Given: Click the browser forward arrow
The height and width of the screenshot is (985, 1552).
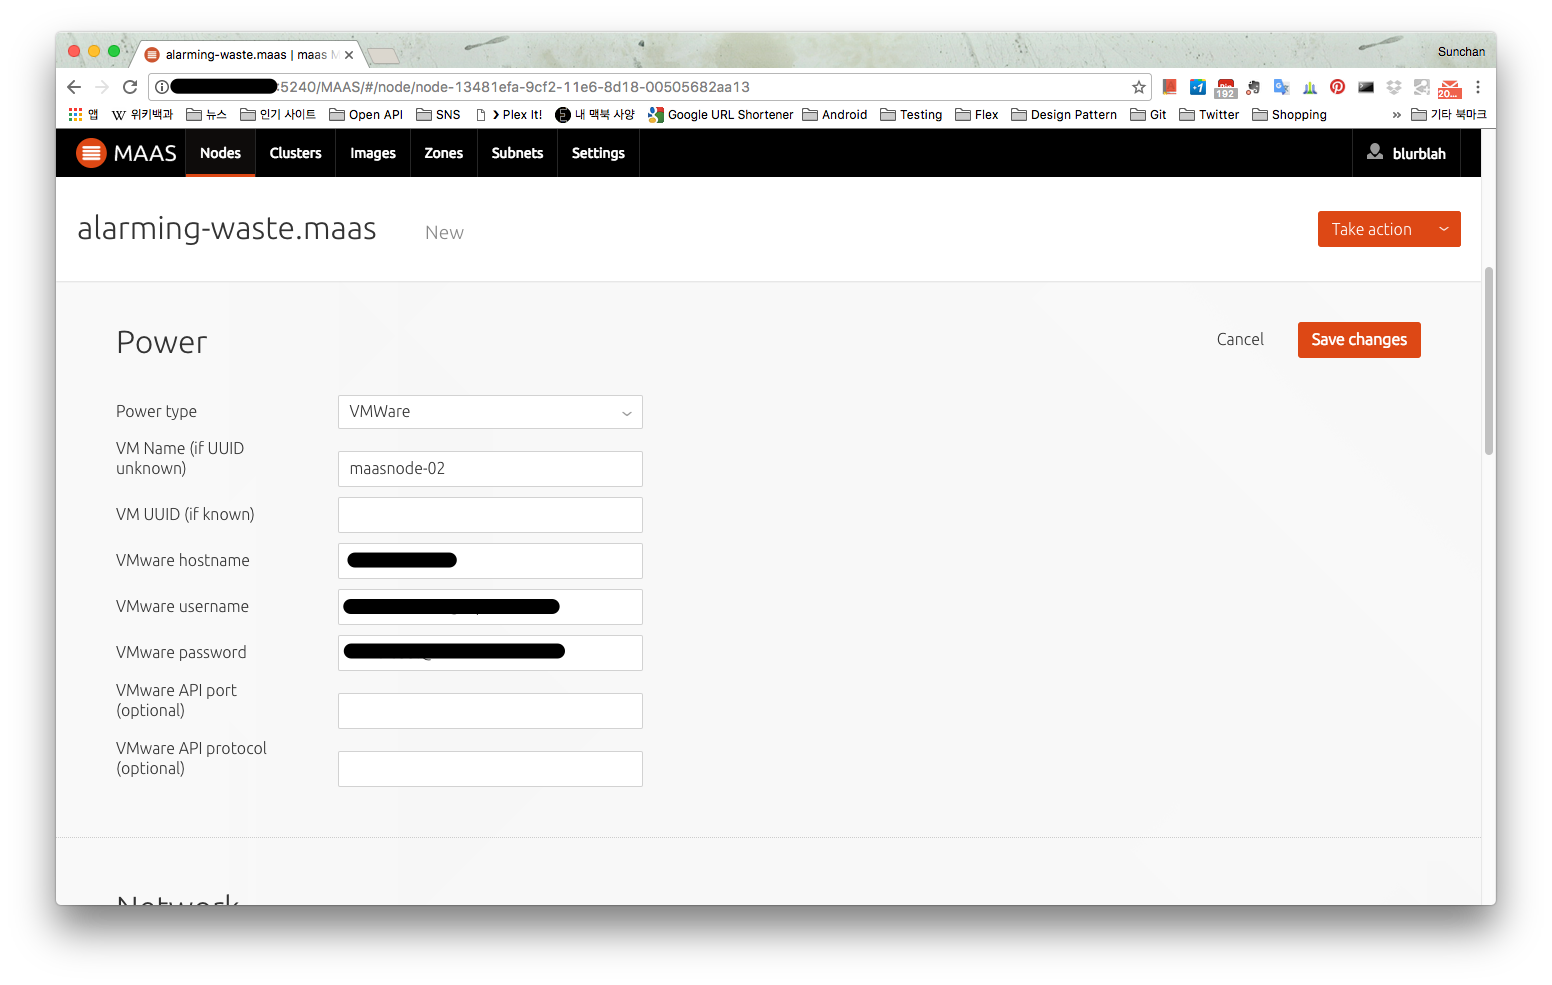Looking at the screenshot, I should click(x=101, y=87).
